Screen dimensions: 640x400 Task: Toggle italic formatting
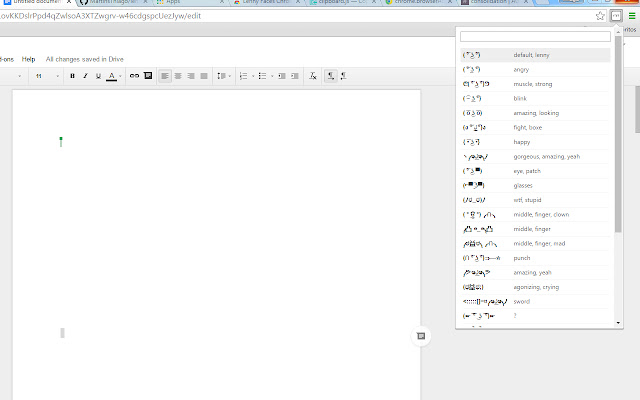(x=85, y=76)
